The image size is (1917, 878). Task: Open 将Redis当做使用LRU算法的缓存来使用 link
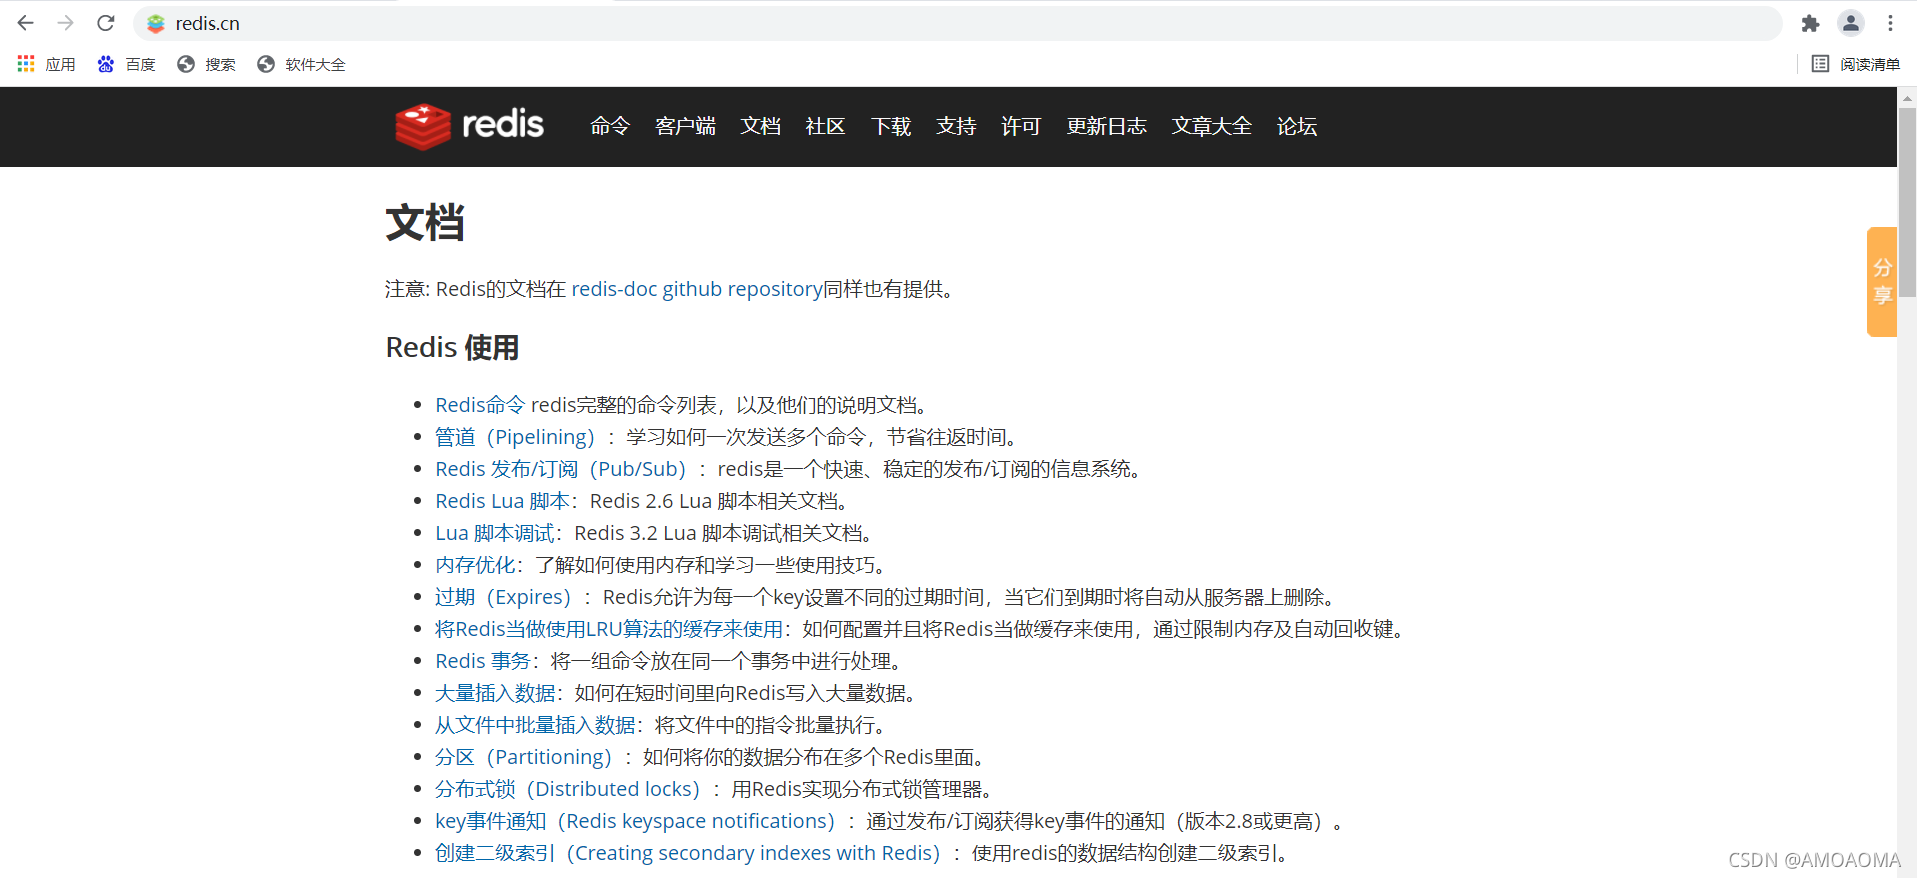point(609,629)
